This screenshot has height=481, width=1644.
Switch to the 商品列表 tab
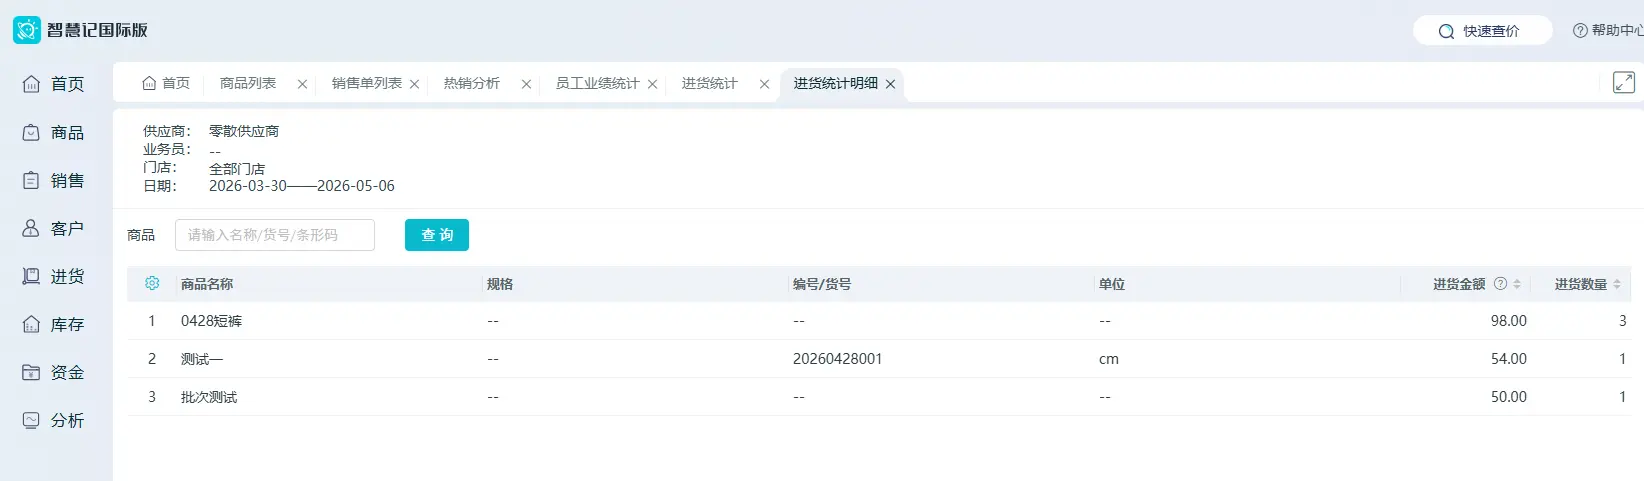[248, 83]
